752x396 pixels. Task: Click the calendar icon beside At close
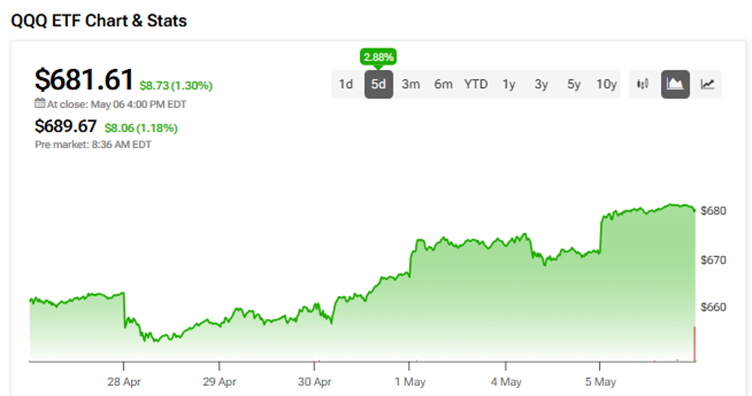click(x=40, y=103)
